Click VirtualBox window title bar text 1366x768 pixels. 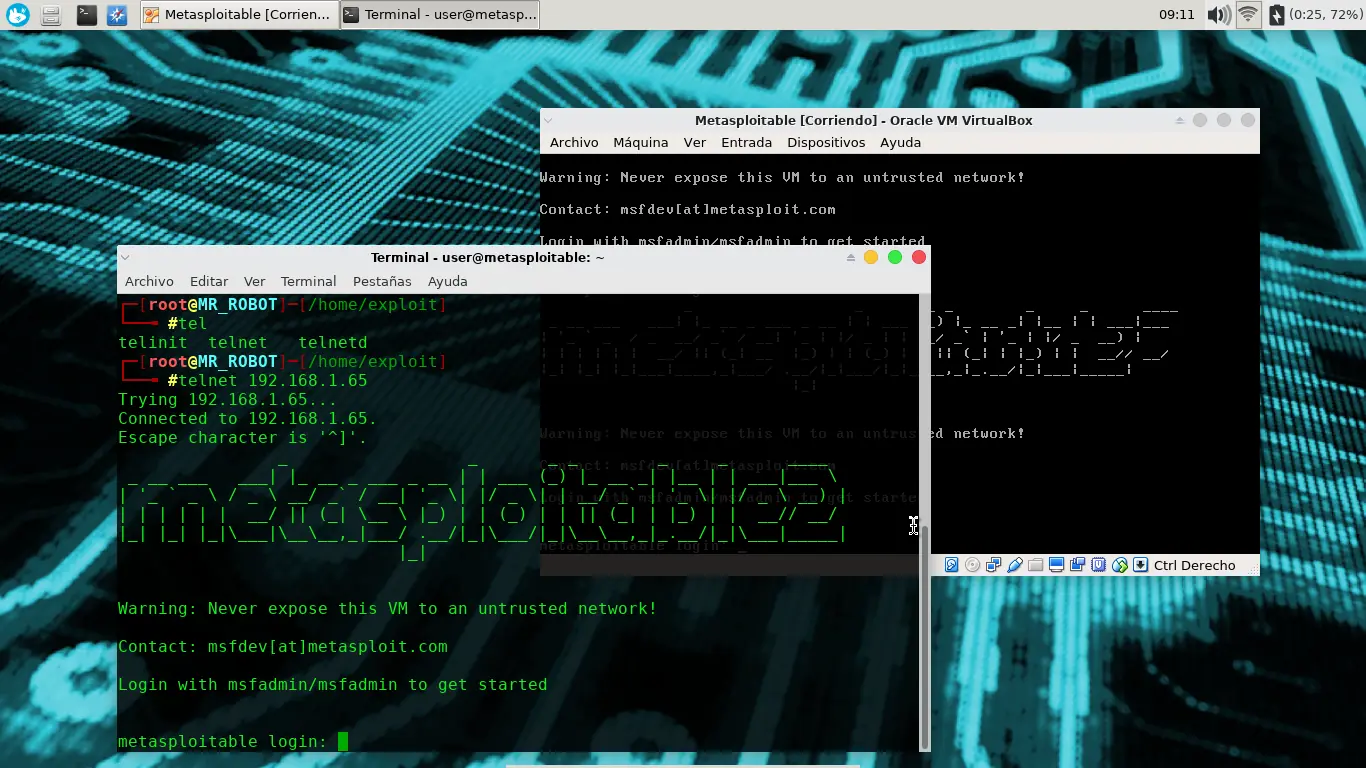864,120
